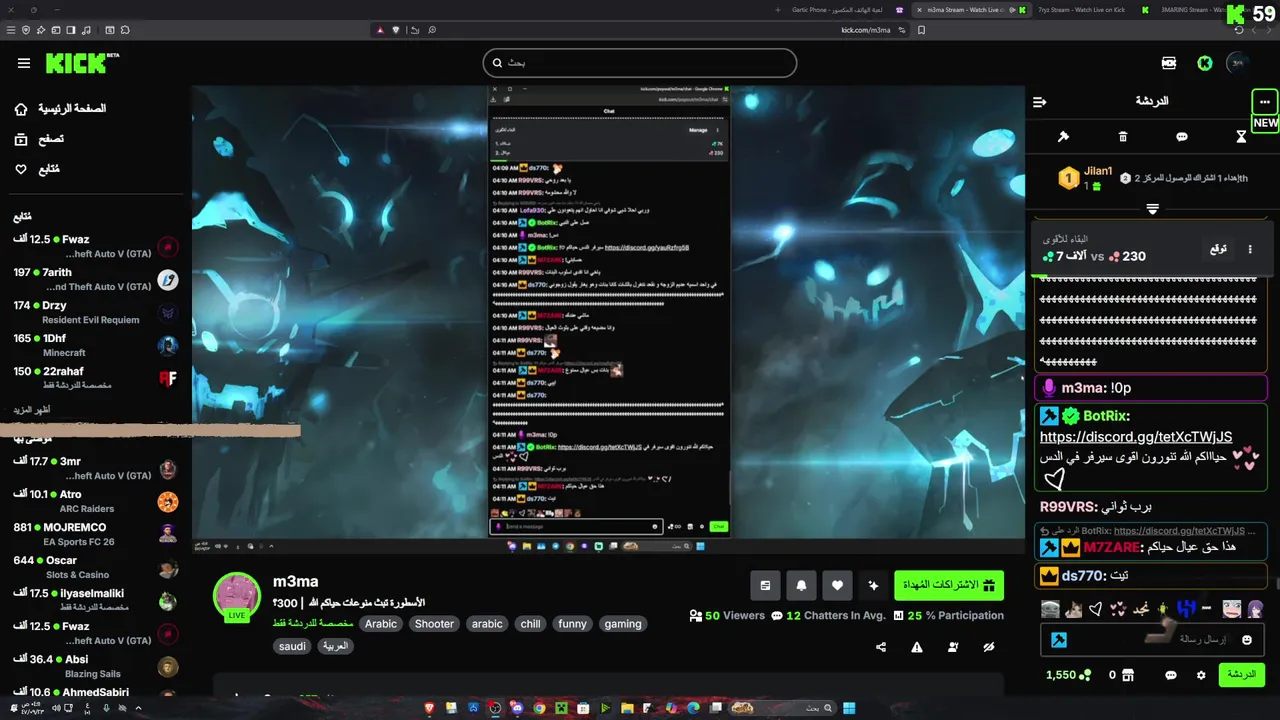
Task: Open chat settings gear icon
Action: pyautogui.click(x=1201, y=675)
